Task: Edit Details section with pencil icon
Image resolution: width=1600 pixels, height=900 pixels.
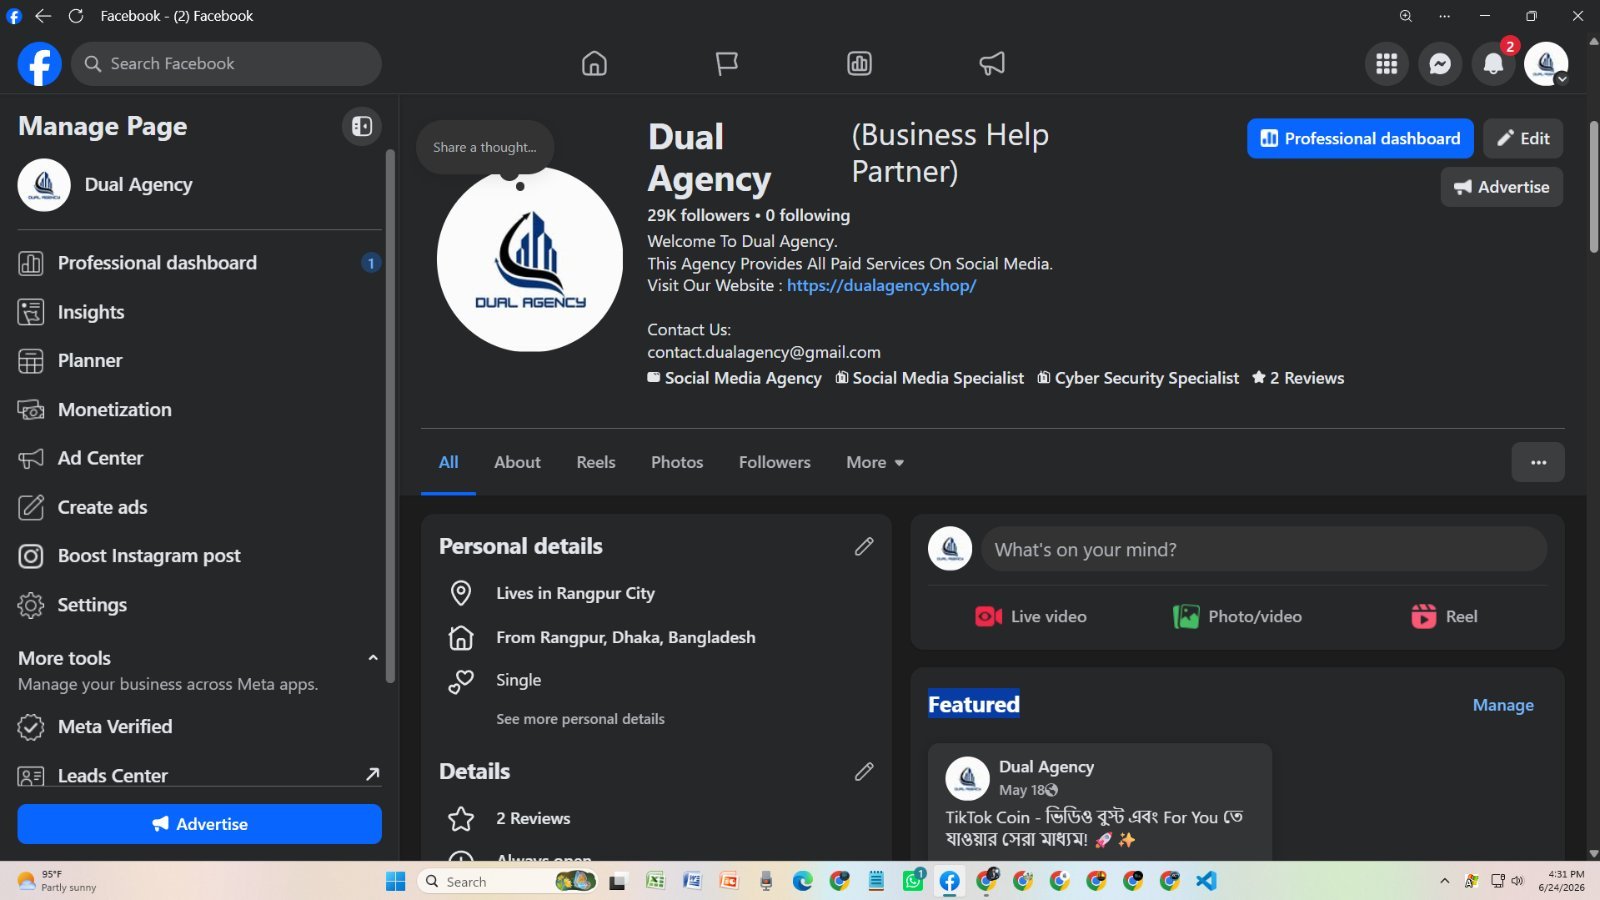Action: click(x=864, y=771)
